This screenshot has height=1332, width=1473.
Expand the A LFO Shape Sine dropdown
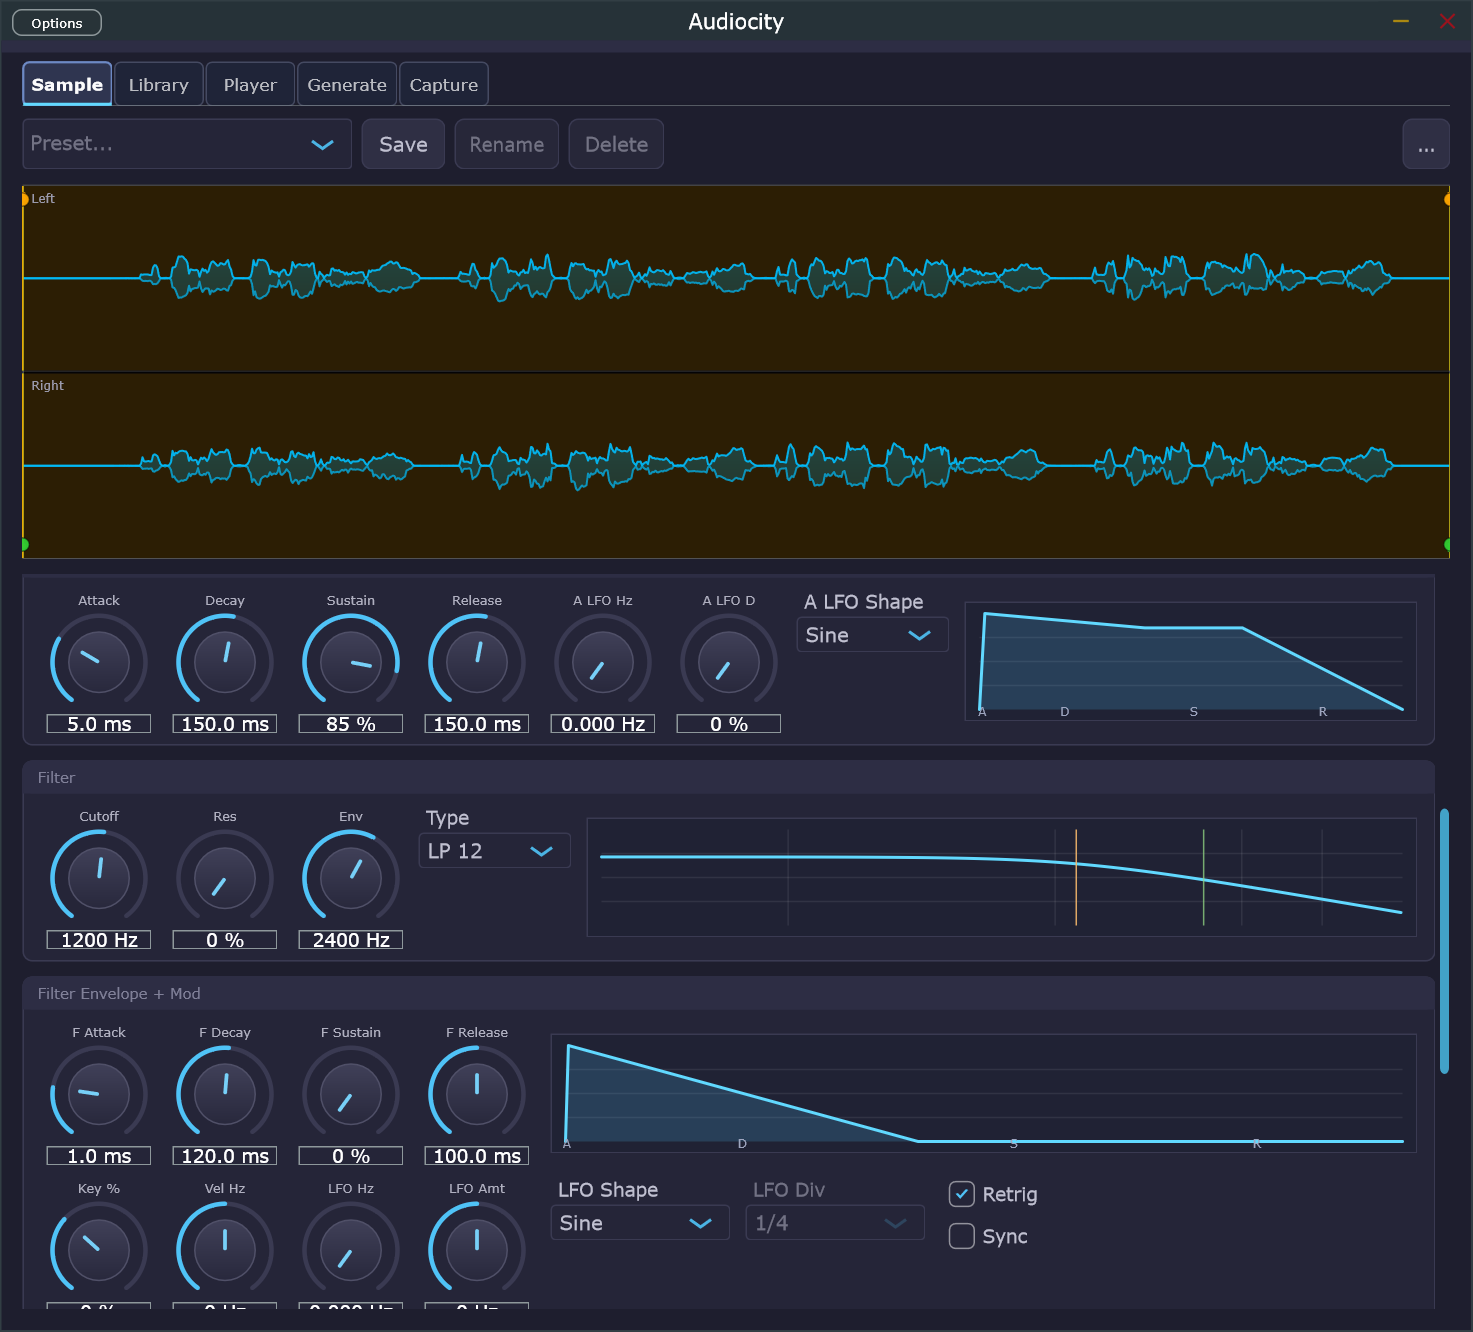[872, 635]
